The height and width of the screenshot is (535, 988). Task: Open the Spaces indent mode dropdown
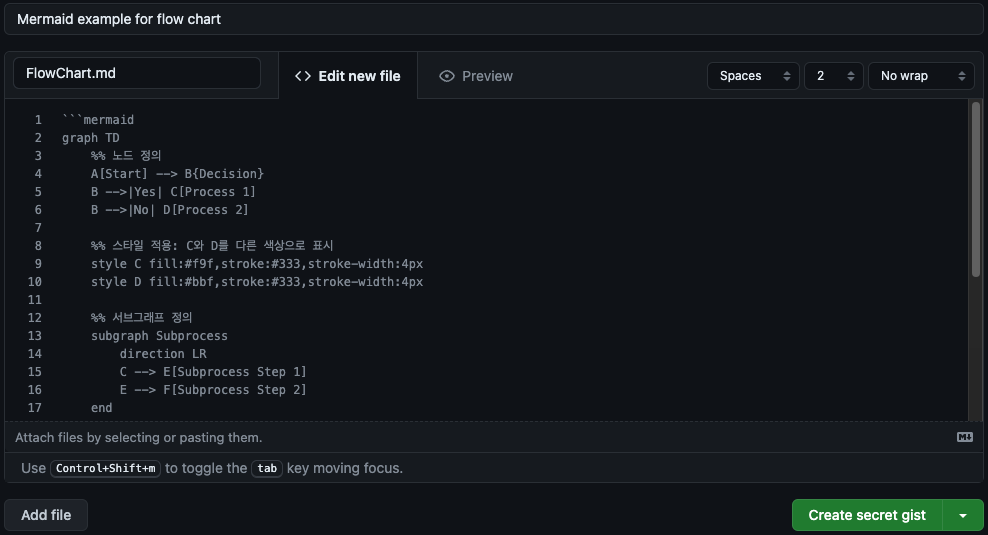coord(753,76)
